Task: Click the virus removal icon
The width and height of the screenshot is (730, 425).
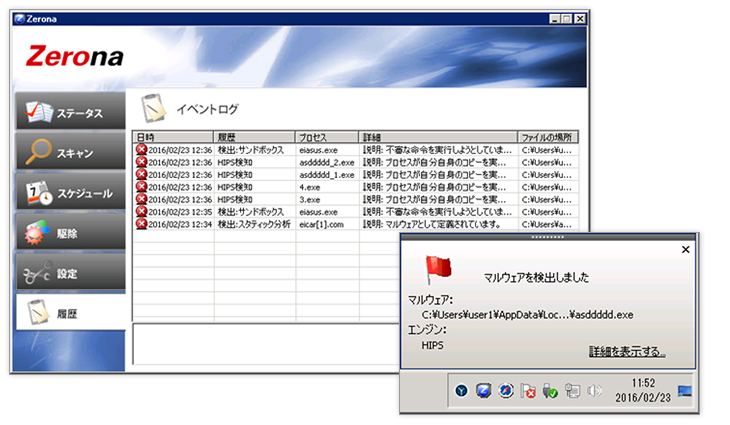Action: tap(37, 232)
